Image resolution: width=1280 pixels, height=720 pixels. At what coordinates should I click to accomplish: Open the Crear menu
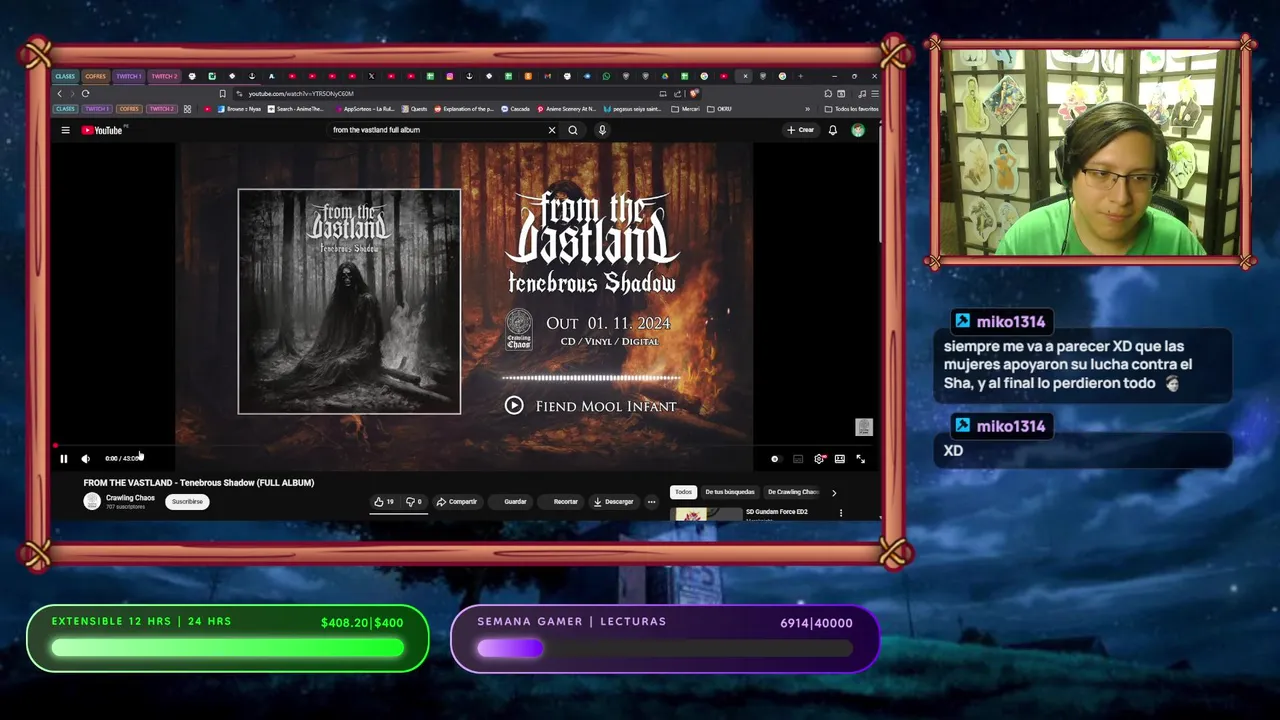tap(800, 130)
